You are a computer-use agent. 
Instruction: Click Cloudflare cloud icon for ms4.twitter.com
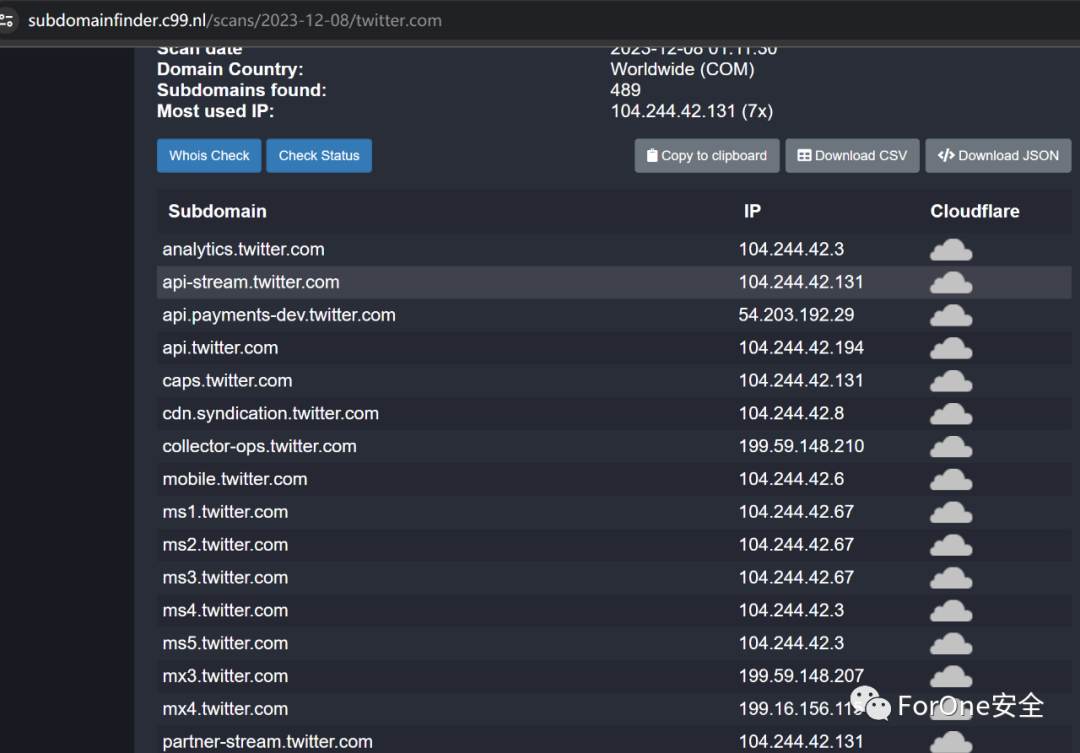951,611
